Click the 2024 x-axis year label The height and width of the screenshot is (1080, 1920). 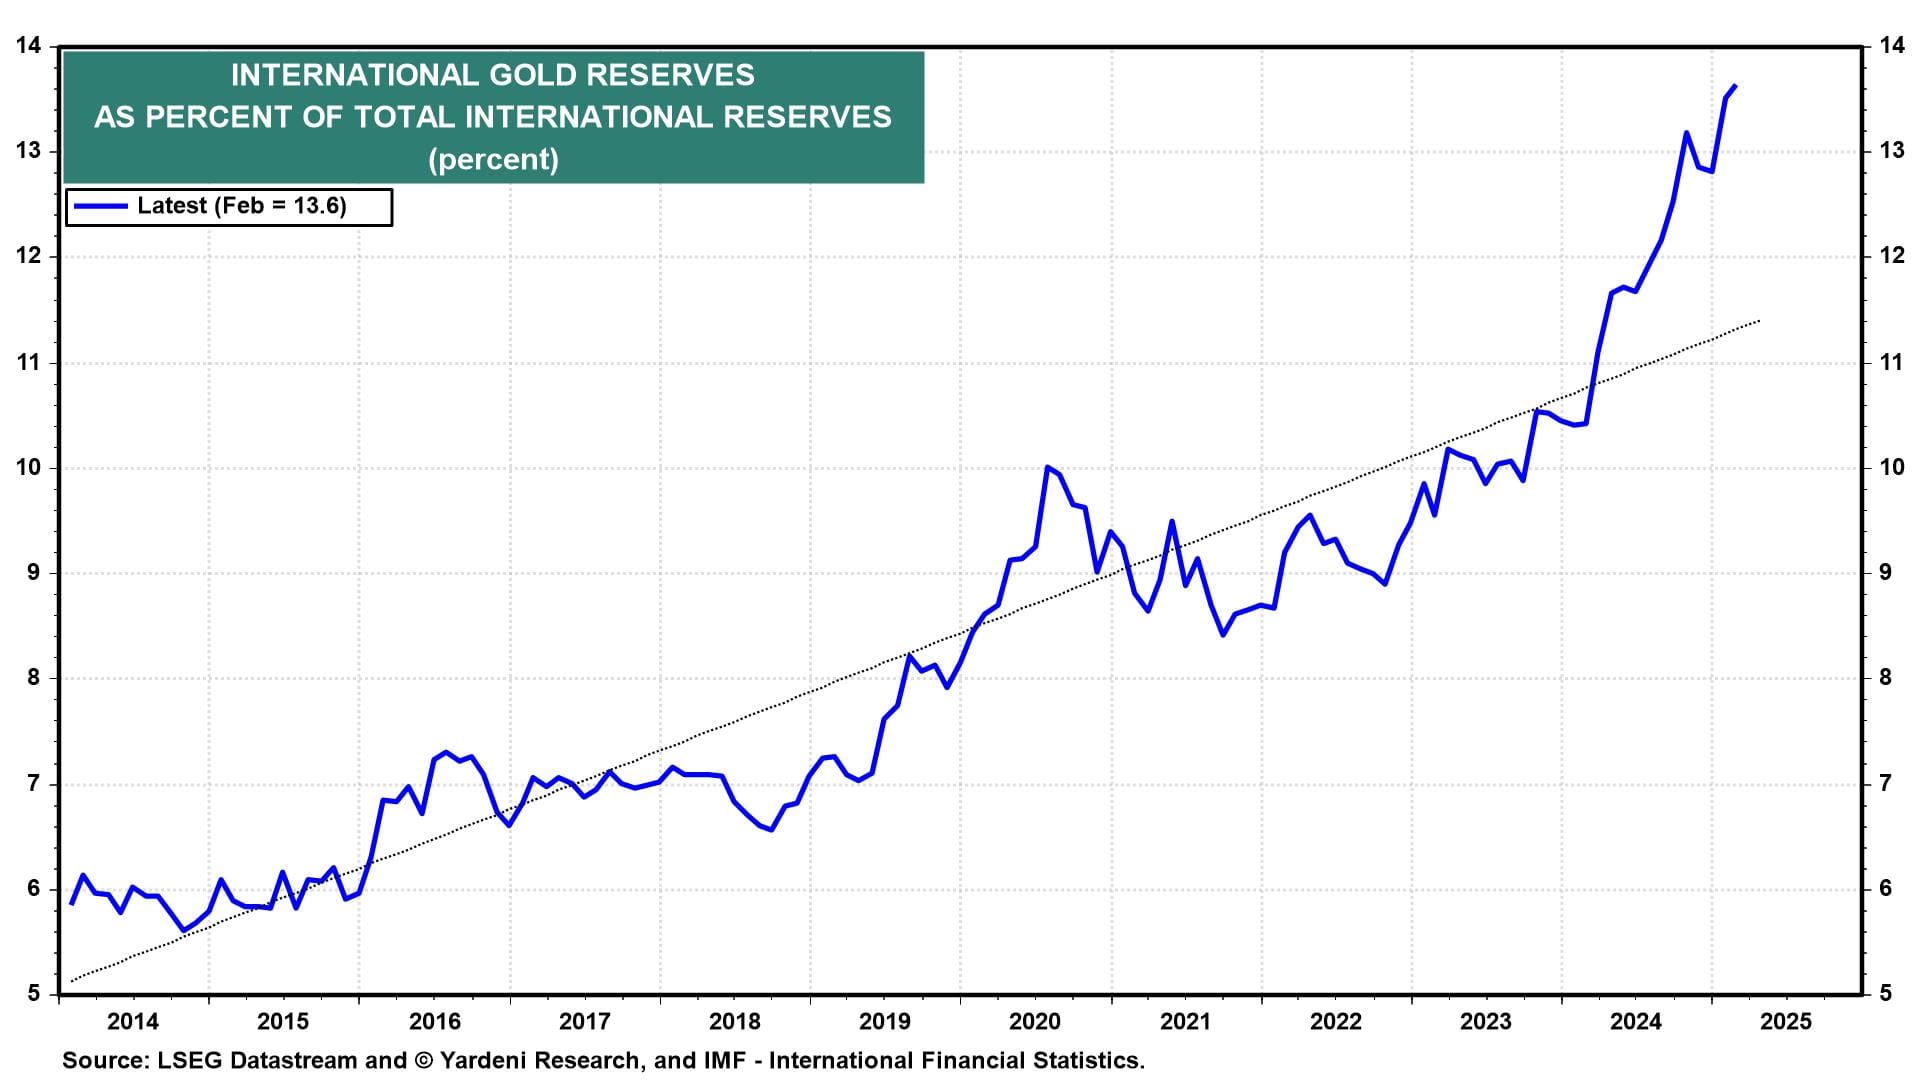[x=1636, y=1021]
